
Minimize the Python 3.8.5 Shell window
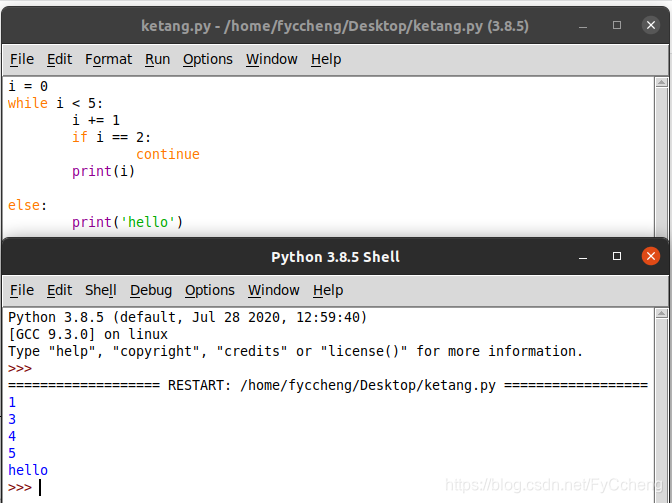pyautogui.click(x=583, y=257)
